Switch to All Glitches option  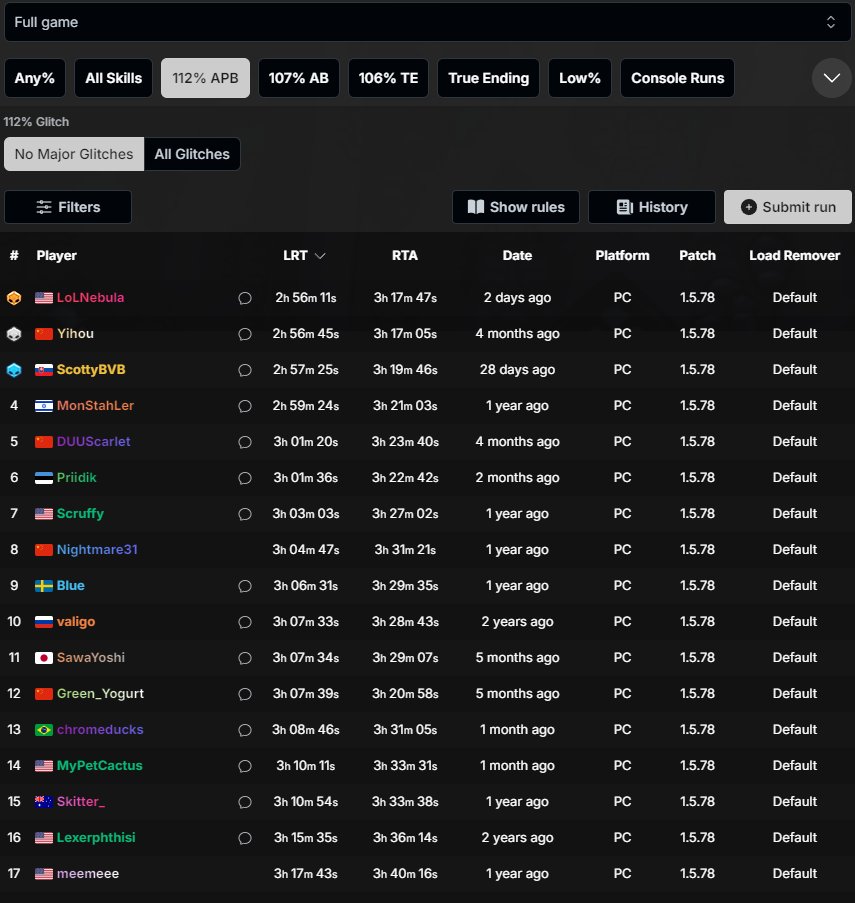coord(192,154)
